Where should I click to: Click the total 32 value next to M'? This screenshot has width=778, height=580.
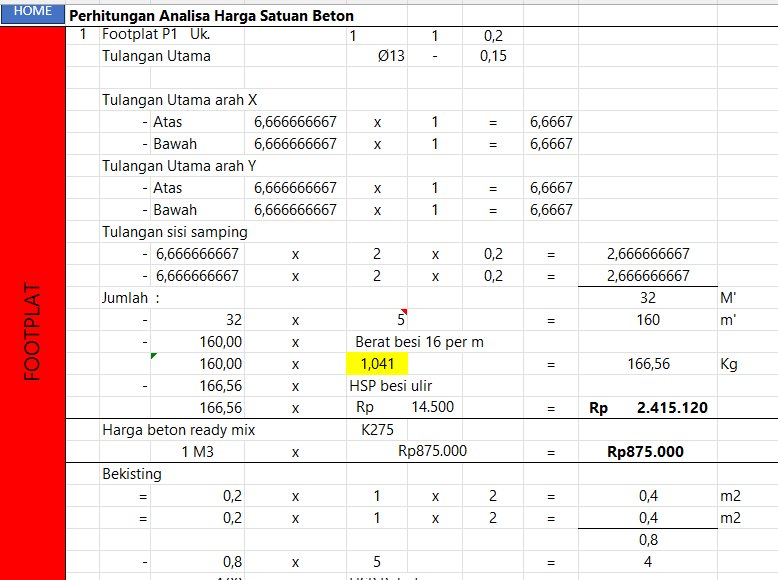pos(648,298)
